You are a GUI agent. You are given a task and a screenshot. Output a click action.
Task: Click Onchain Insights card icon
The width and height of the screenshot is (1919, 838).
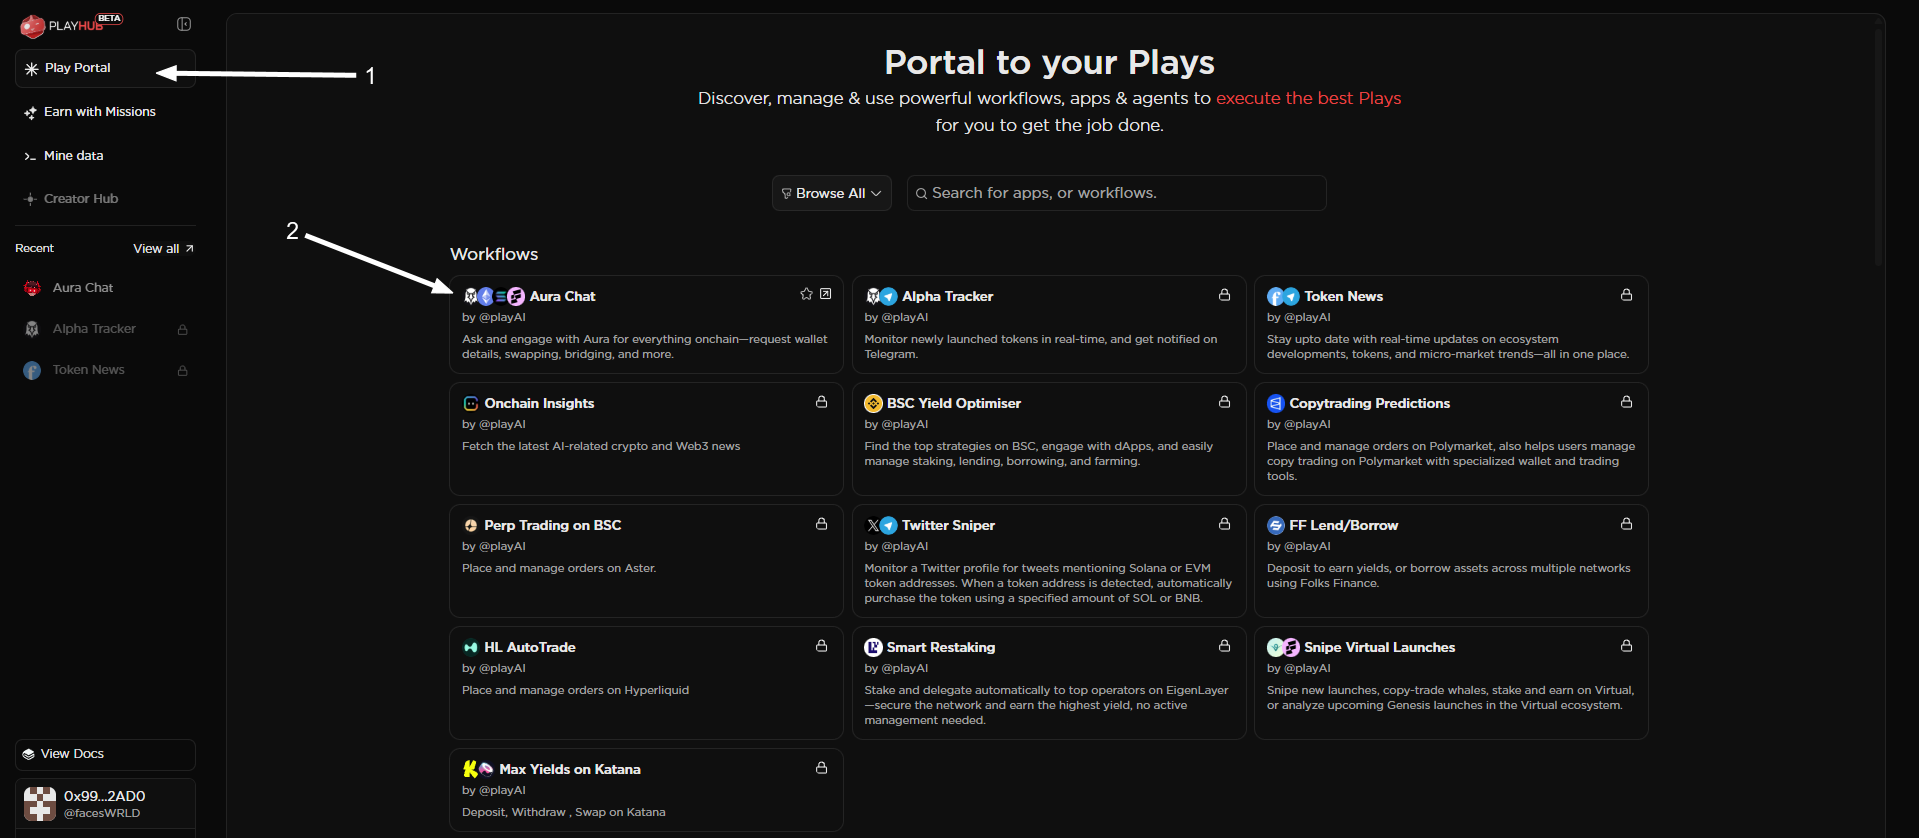tap(471, 404)
